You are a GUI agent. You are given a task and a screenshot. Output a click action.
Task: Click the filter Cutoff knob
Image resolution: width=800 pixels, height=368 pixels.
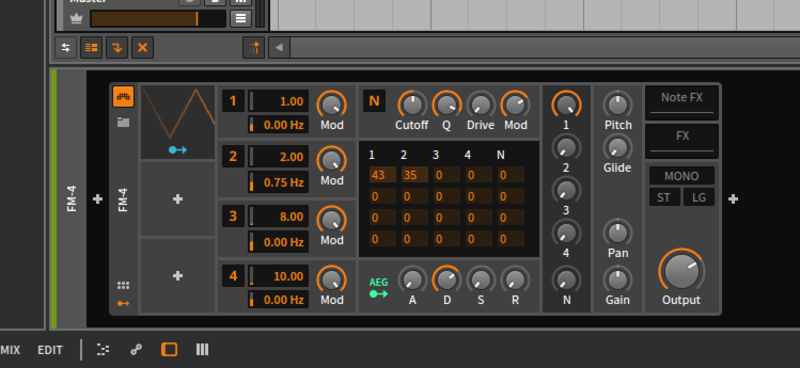(412, 105)
